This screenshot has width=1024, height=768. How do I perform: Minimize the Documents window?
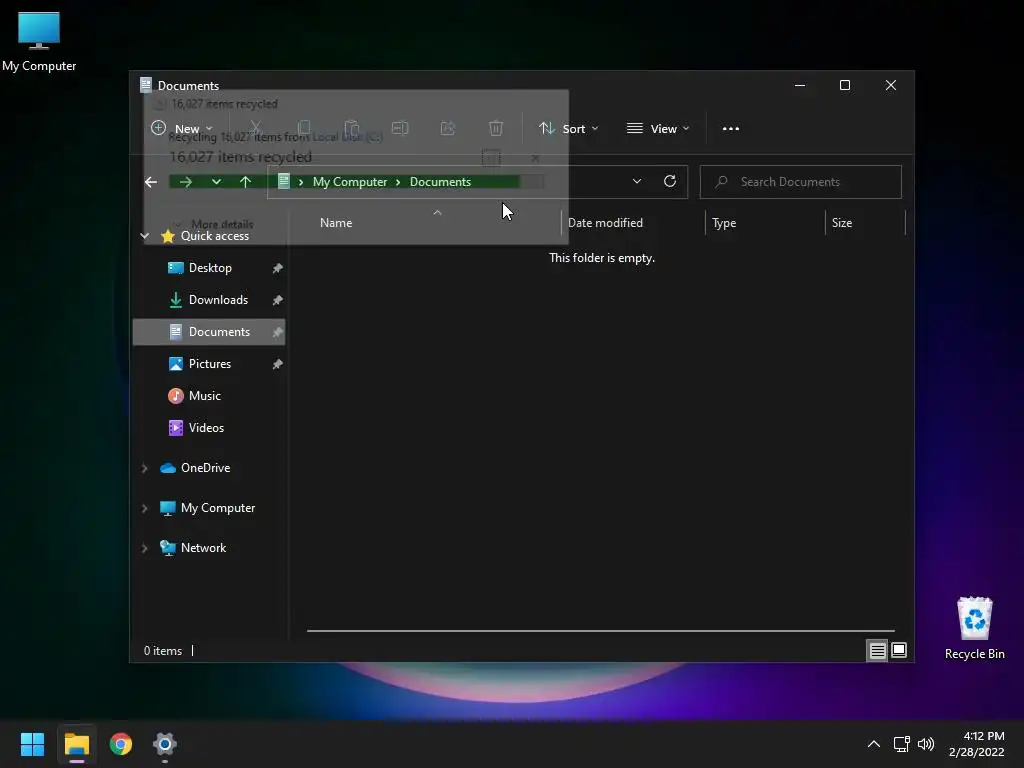pos(799,85)
